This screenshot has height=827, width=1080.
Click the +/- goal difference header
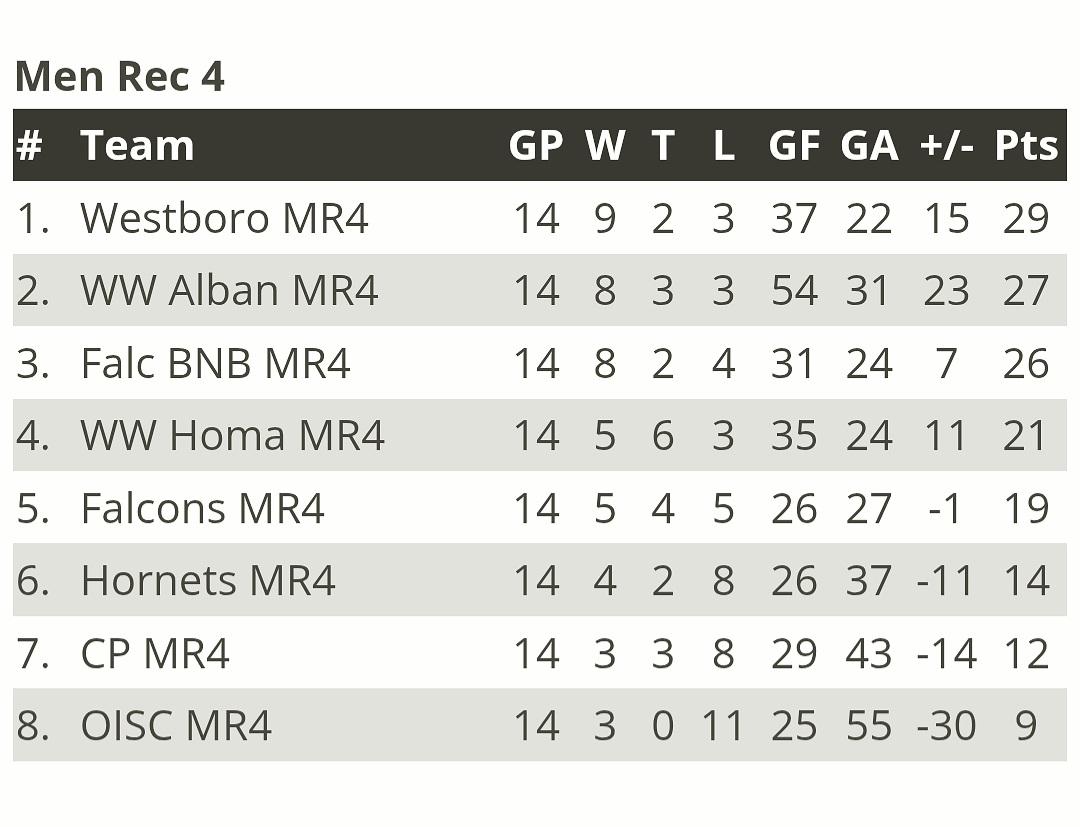tap(946, 146)
